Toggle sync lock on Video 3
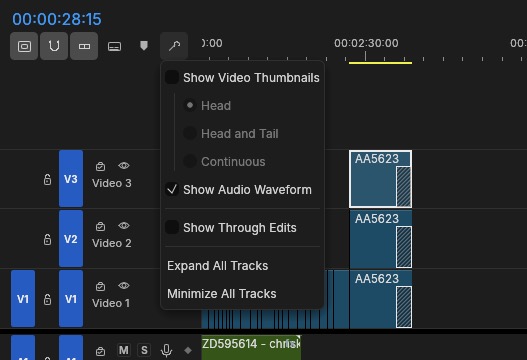Image resolution: width=527 pixels, height=360 pixels. tap(100, 166)
